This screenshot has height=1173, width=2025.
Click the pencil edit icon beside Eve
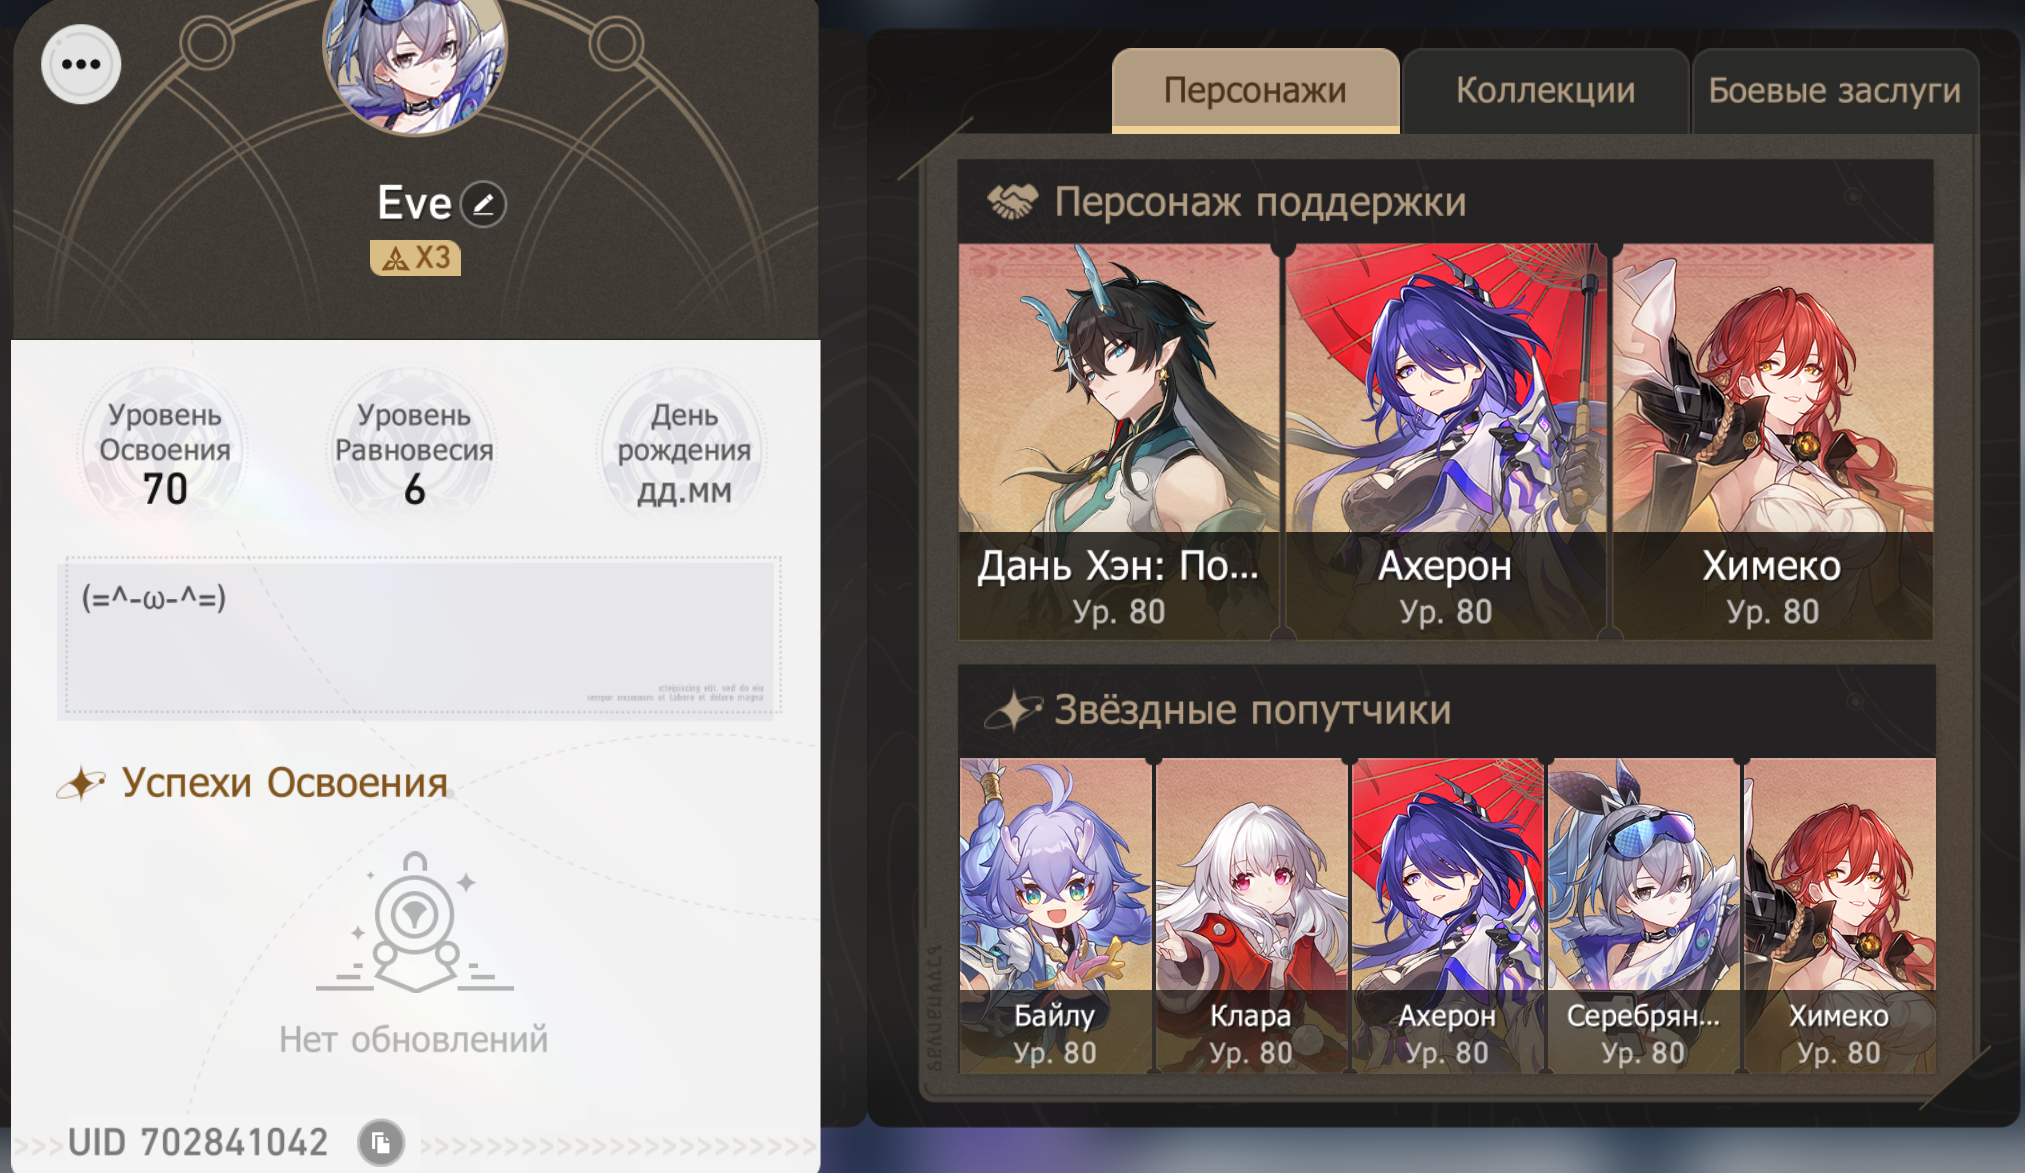[x=484, y=204]
